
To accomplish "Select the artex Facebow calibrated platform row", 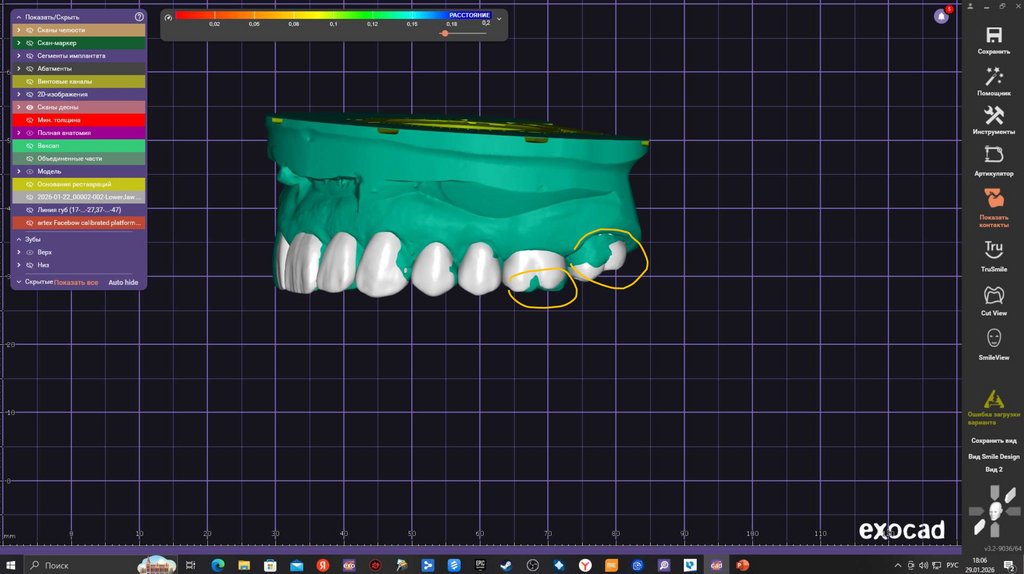I will click(78, 223).
